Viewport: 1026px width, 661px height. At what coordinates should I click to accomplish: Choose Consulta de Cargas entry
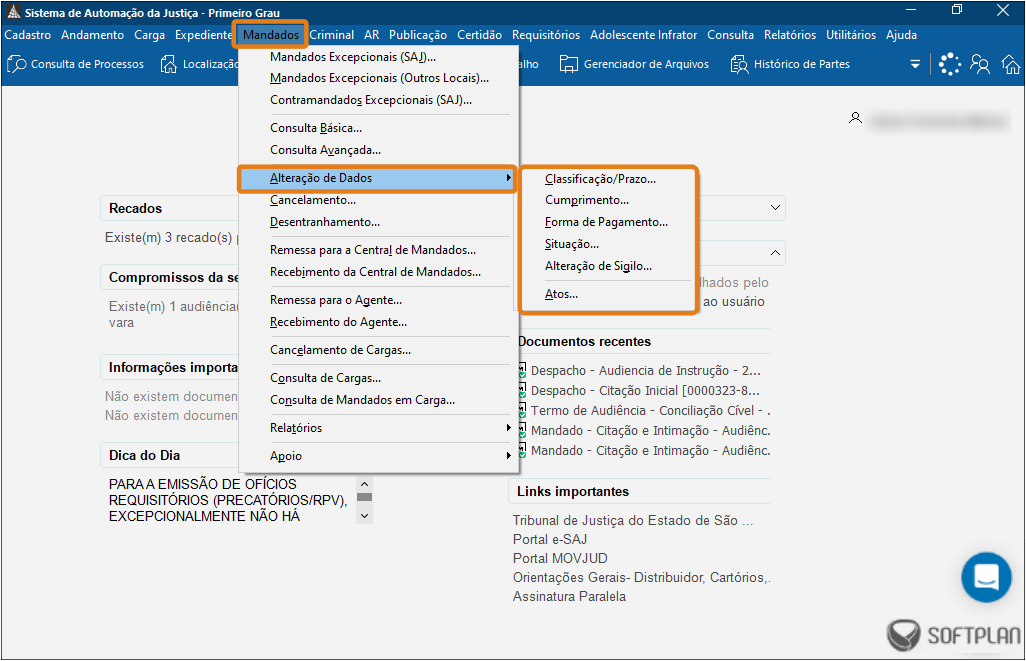click(x=378, y=378)
